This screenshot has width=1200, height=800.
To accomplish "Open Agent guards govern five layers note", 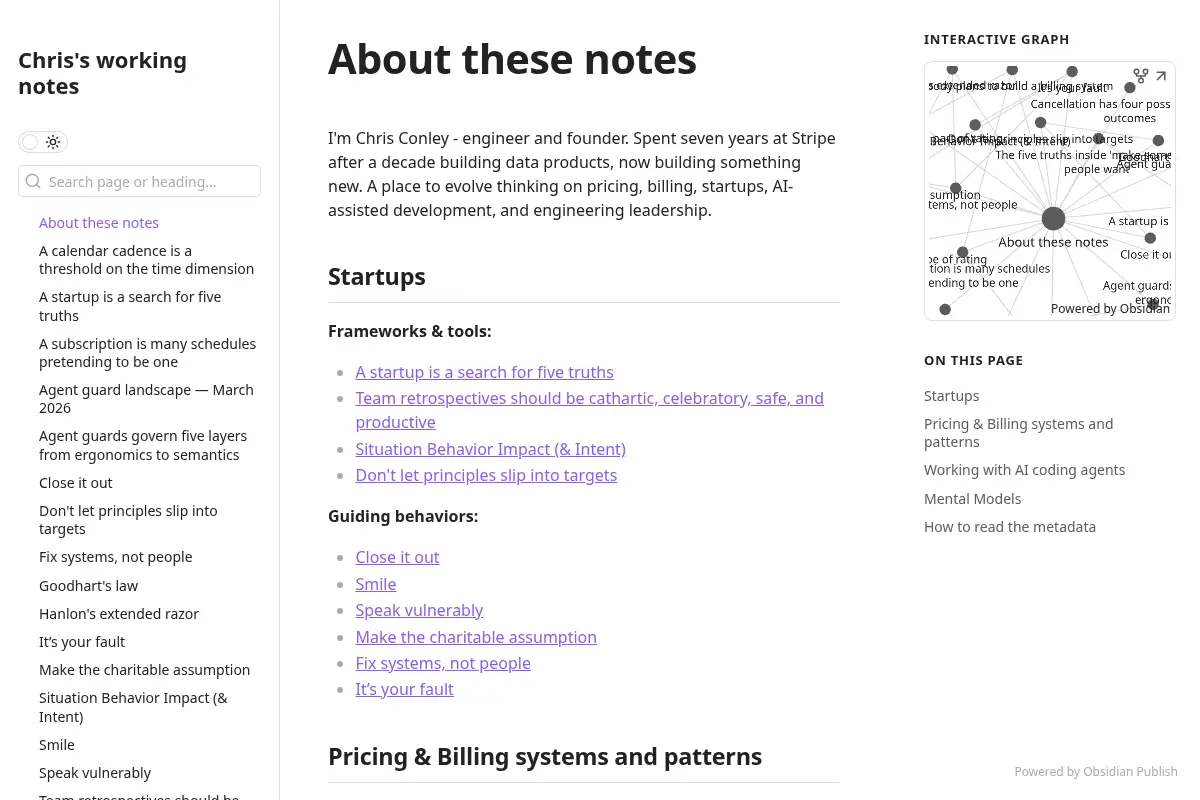I will click(x=143, y=445).
